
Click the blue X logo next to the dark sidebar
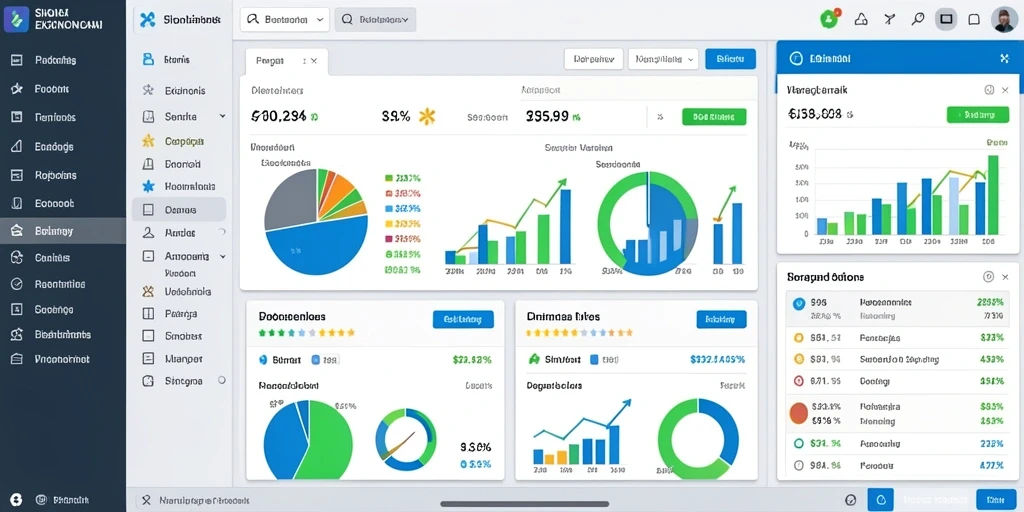pyautogui.click(x=148, y=20)
